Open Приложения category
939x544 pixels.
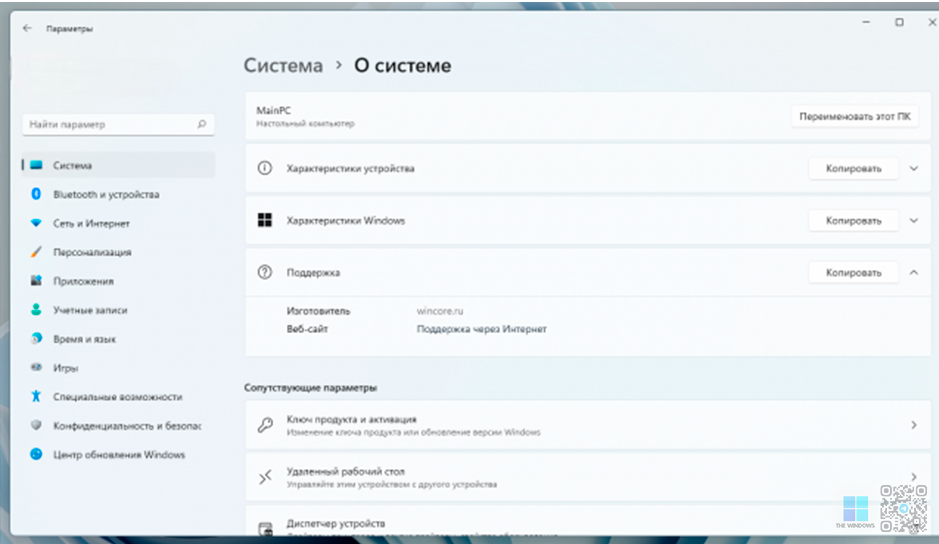click(119, 281)
